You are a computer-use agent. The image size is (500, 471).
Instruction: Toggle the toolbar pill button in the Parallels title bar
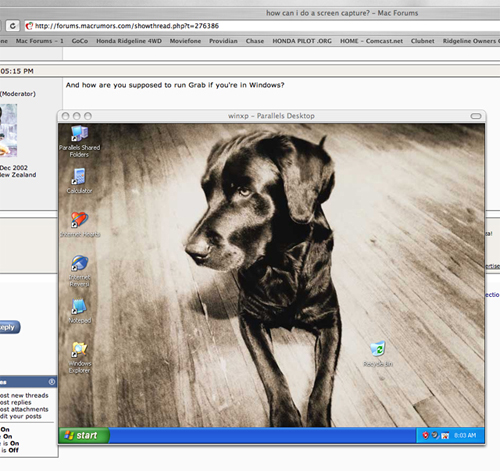click(x=476, y=116)
